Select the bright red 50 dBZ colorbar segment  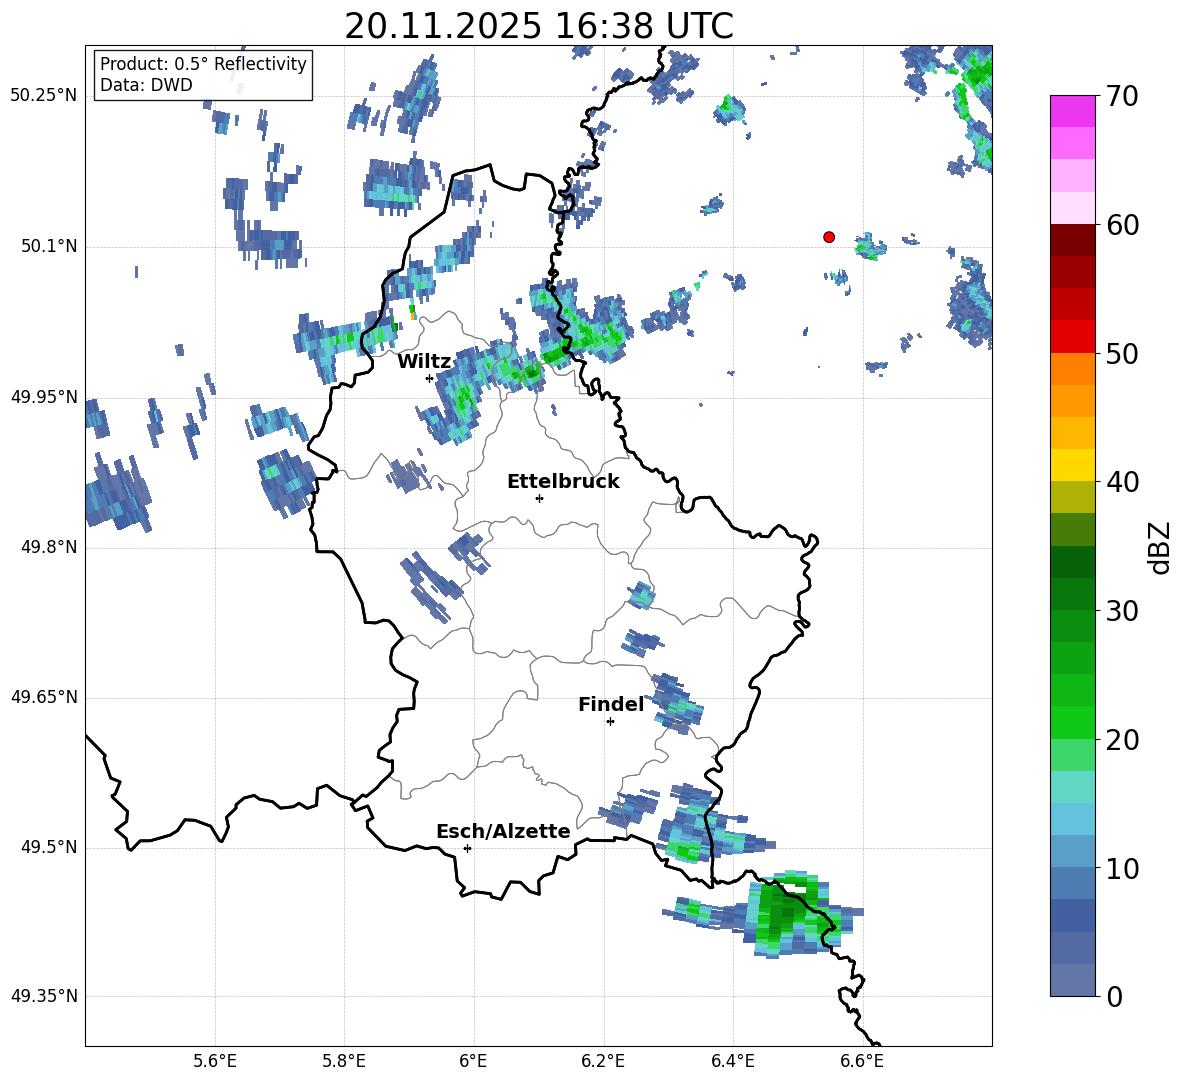point(1072,336)
